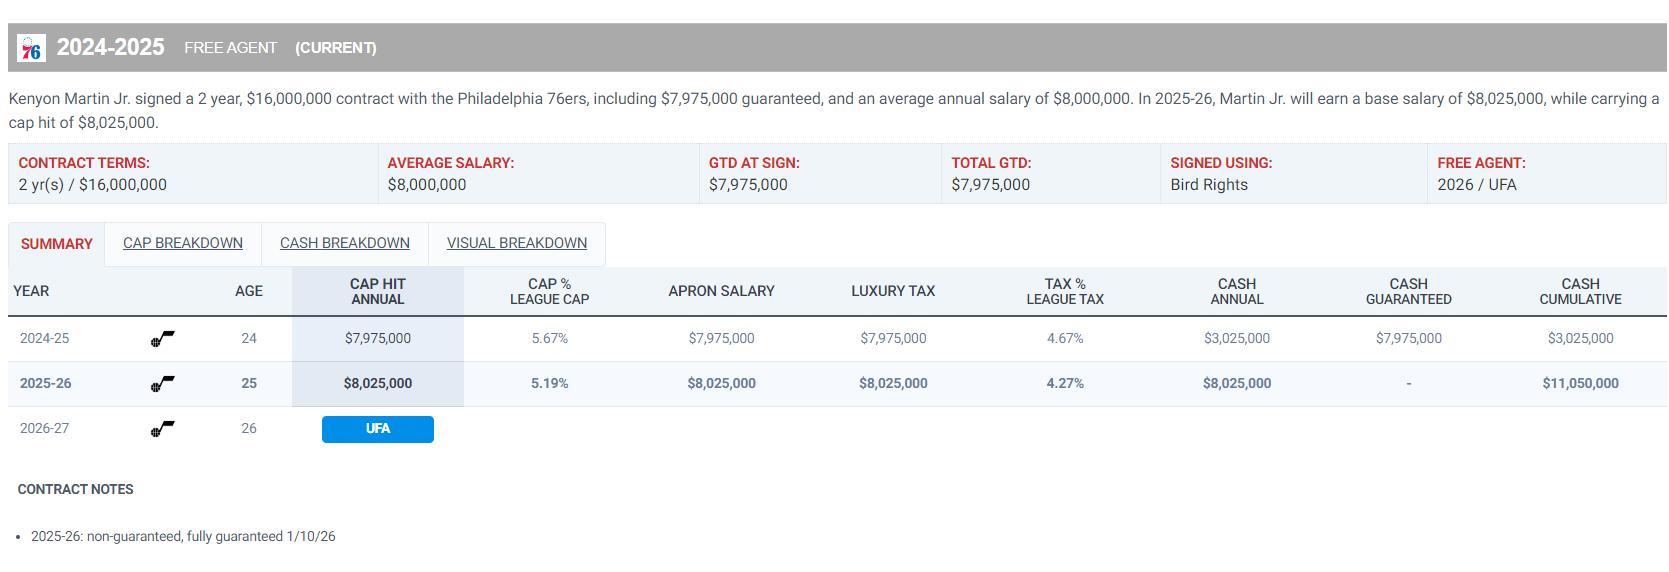Click the Apron Salary column header
1669x572 pixels.
coord(721,291)
